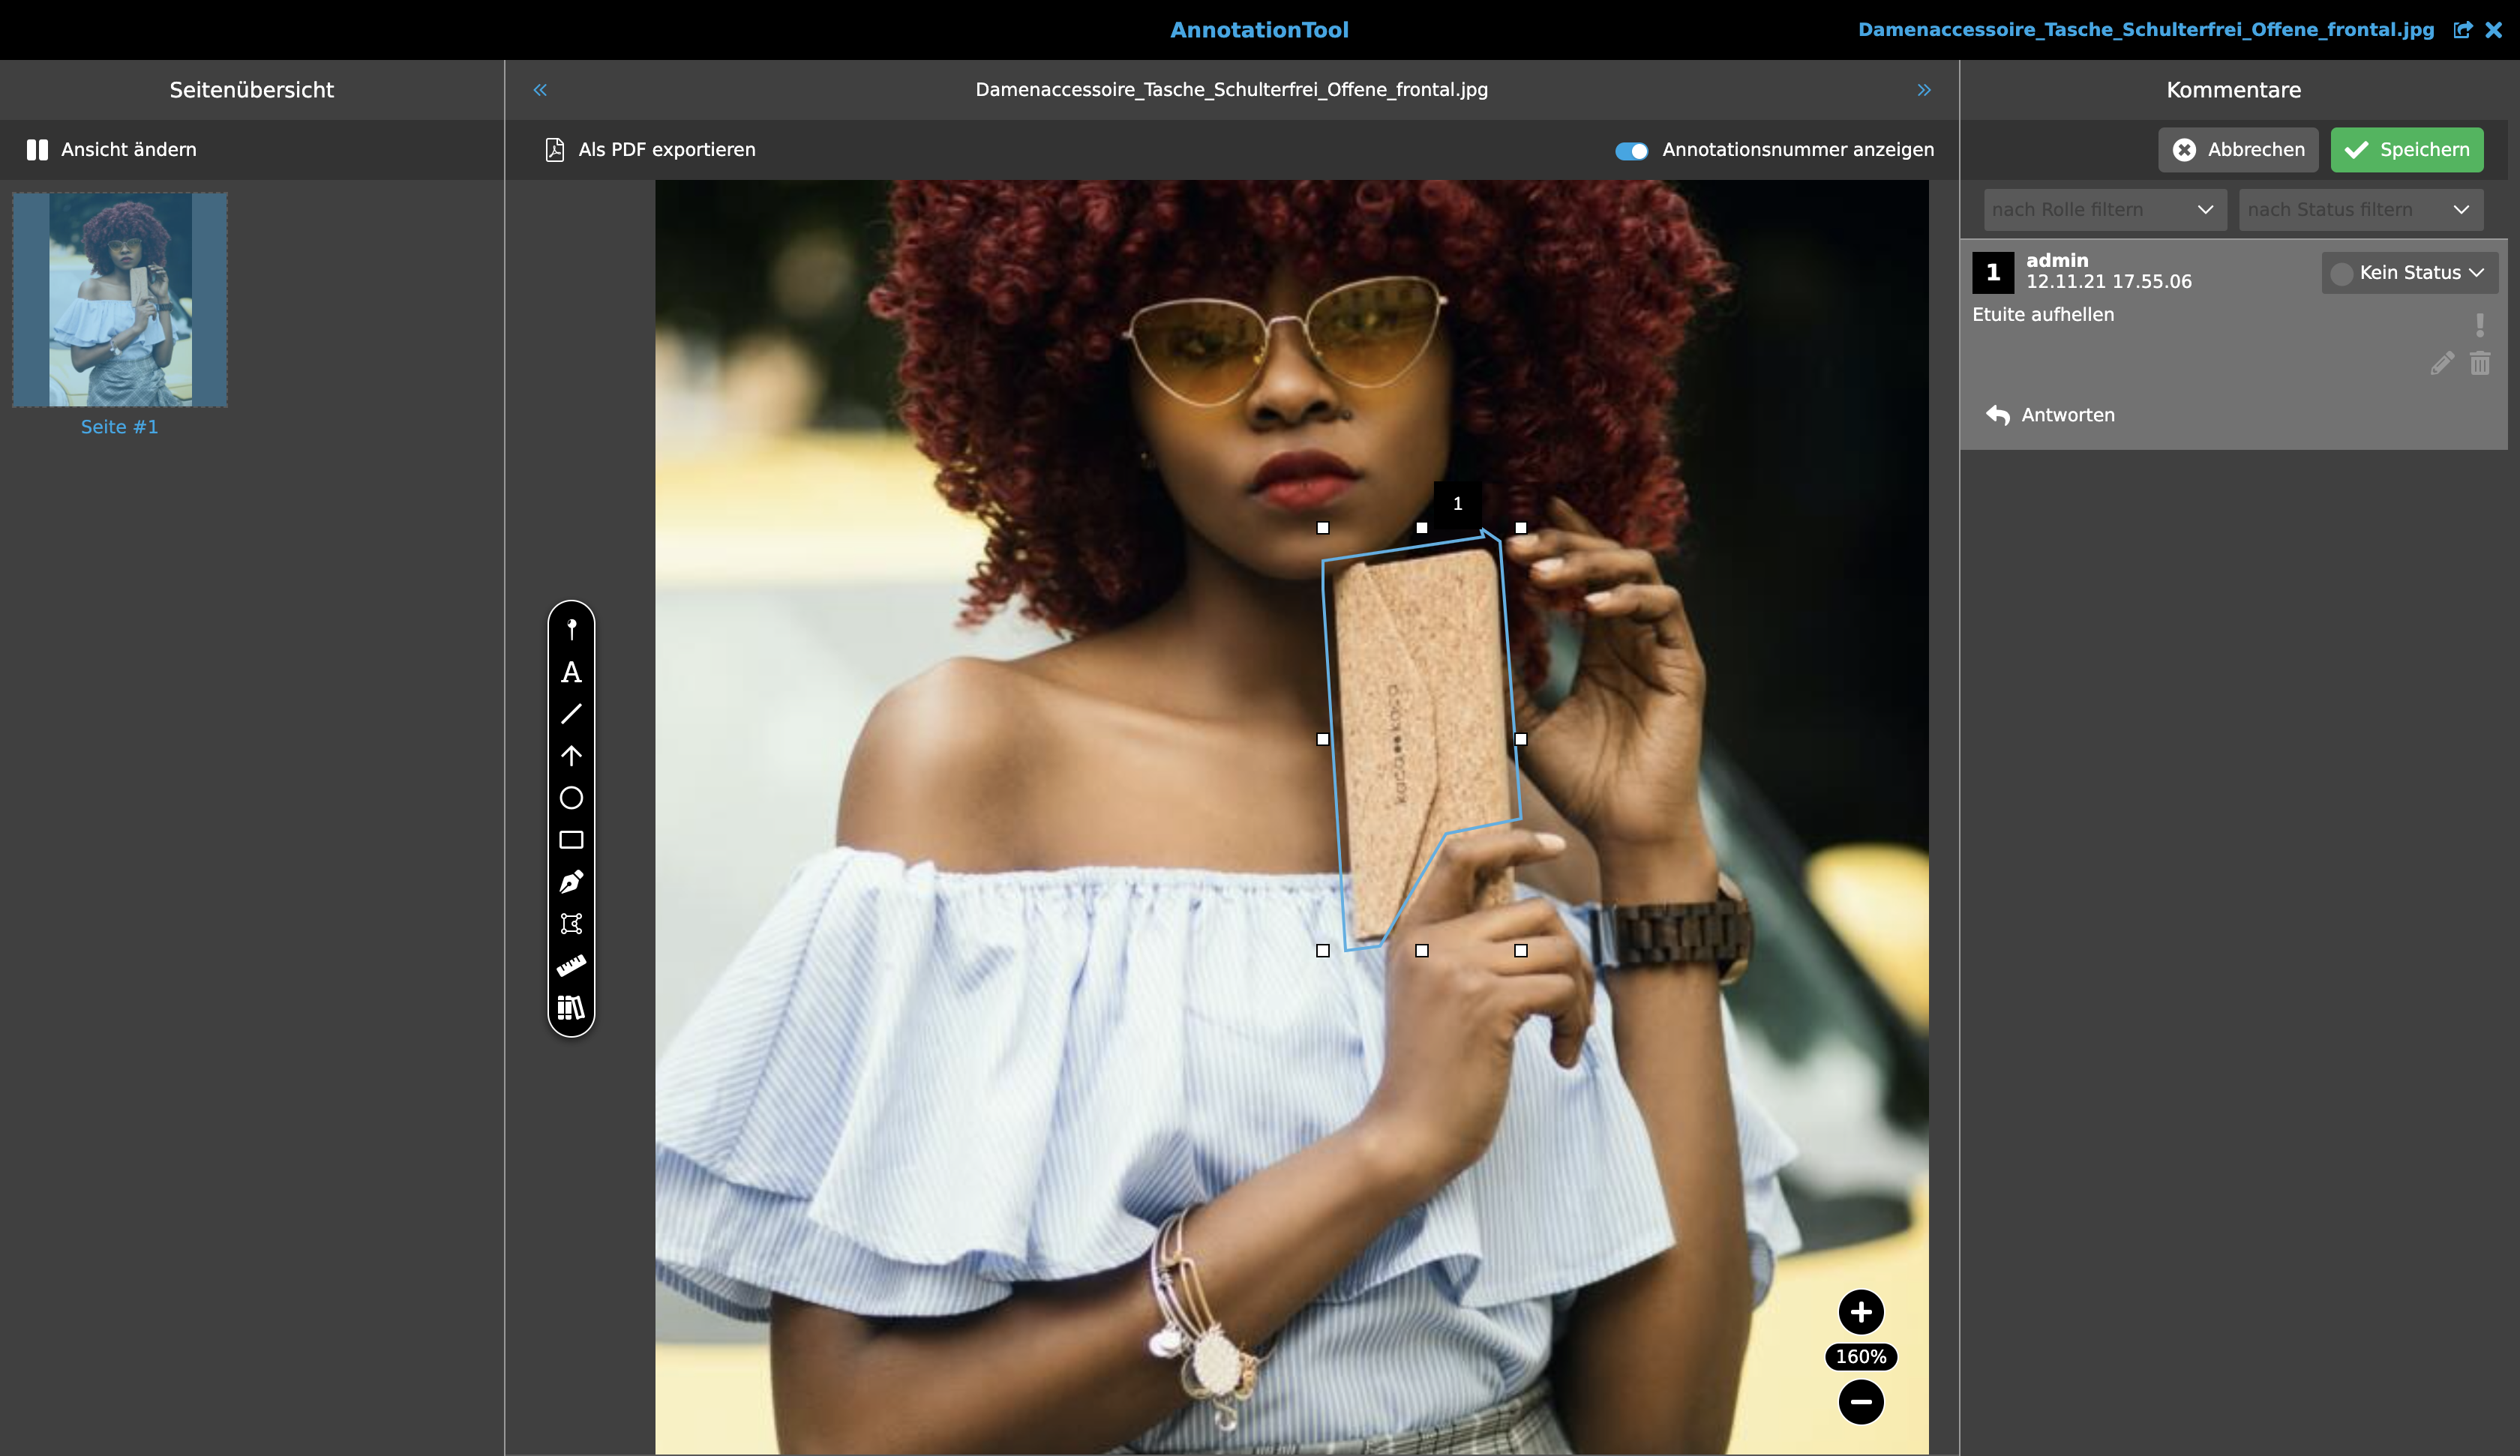Viewport: 2520px width, 1456px height.
Task: Go to next file with right chevrons
Action: pos(1923,90)
